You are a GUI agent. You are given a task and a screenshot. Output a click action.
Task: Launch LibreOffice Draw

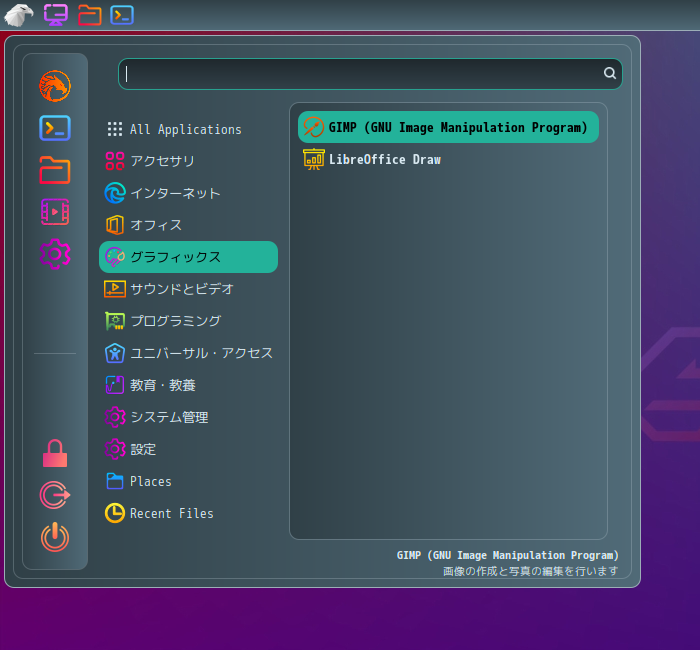[448, 159]
